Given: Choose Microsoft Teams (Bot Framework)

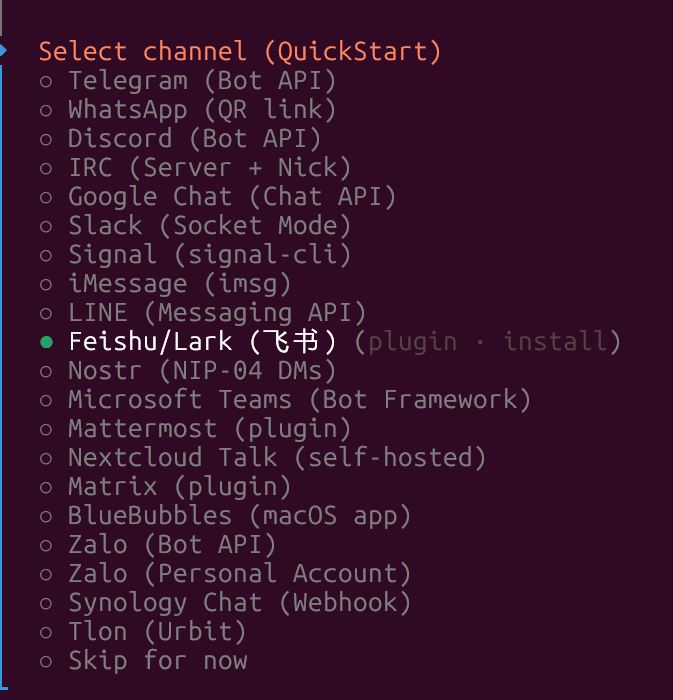Looking at the screenshot, I should pyautogui.click(x=299, y=400).
